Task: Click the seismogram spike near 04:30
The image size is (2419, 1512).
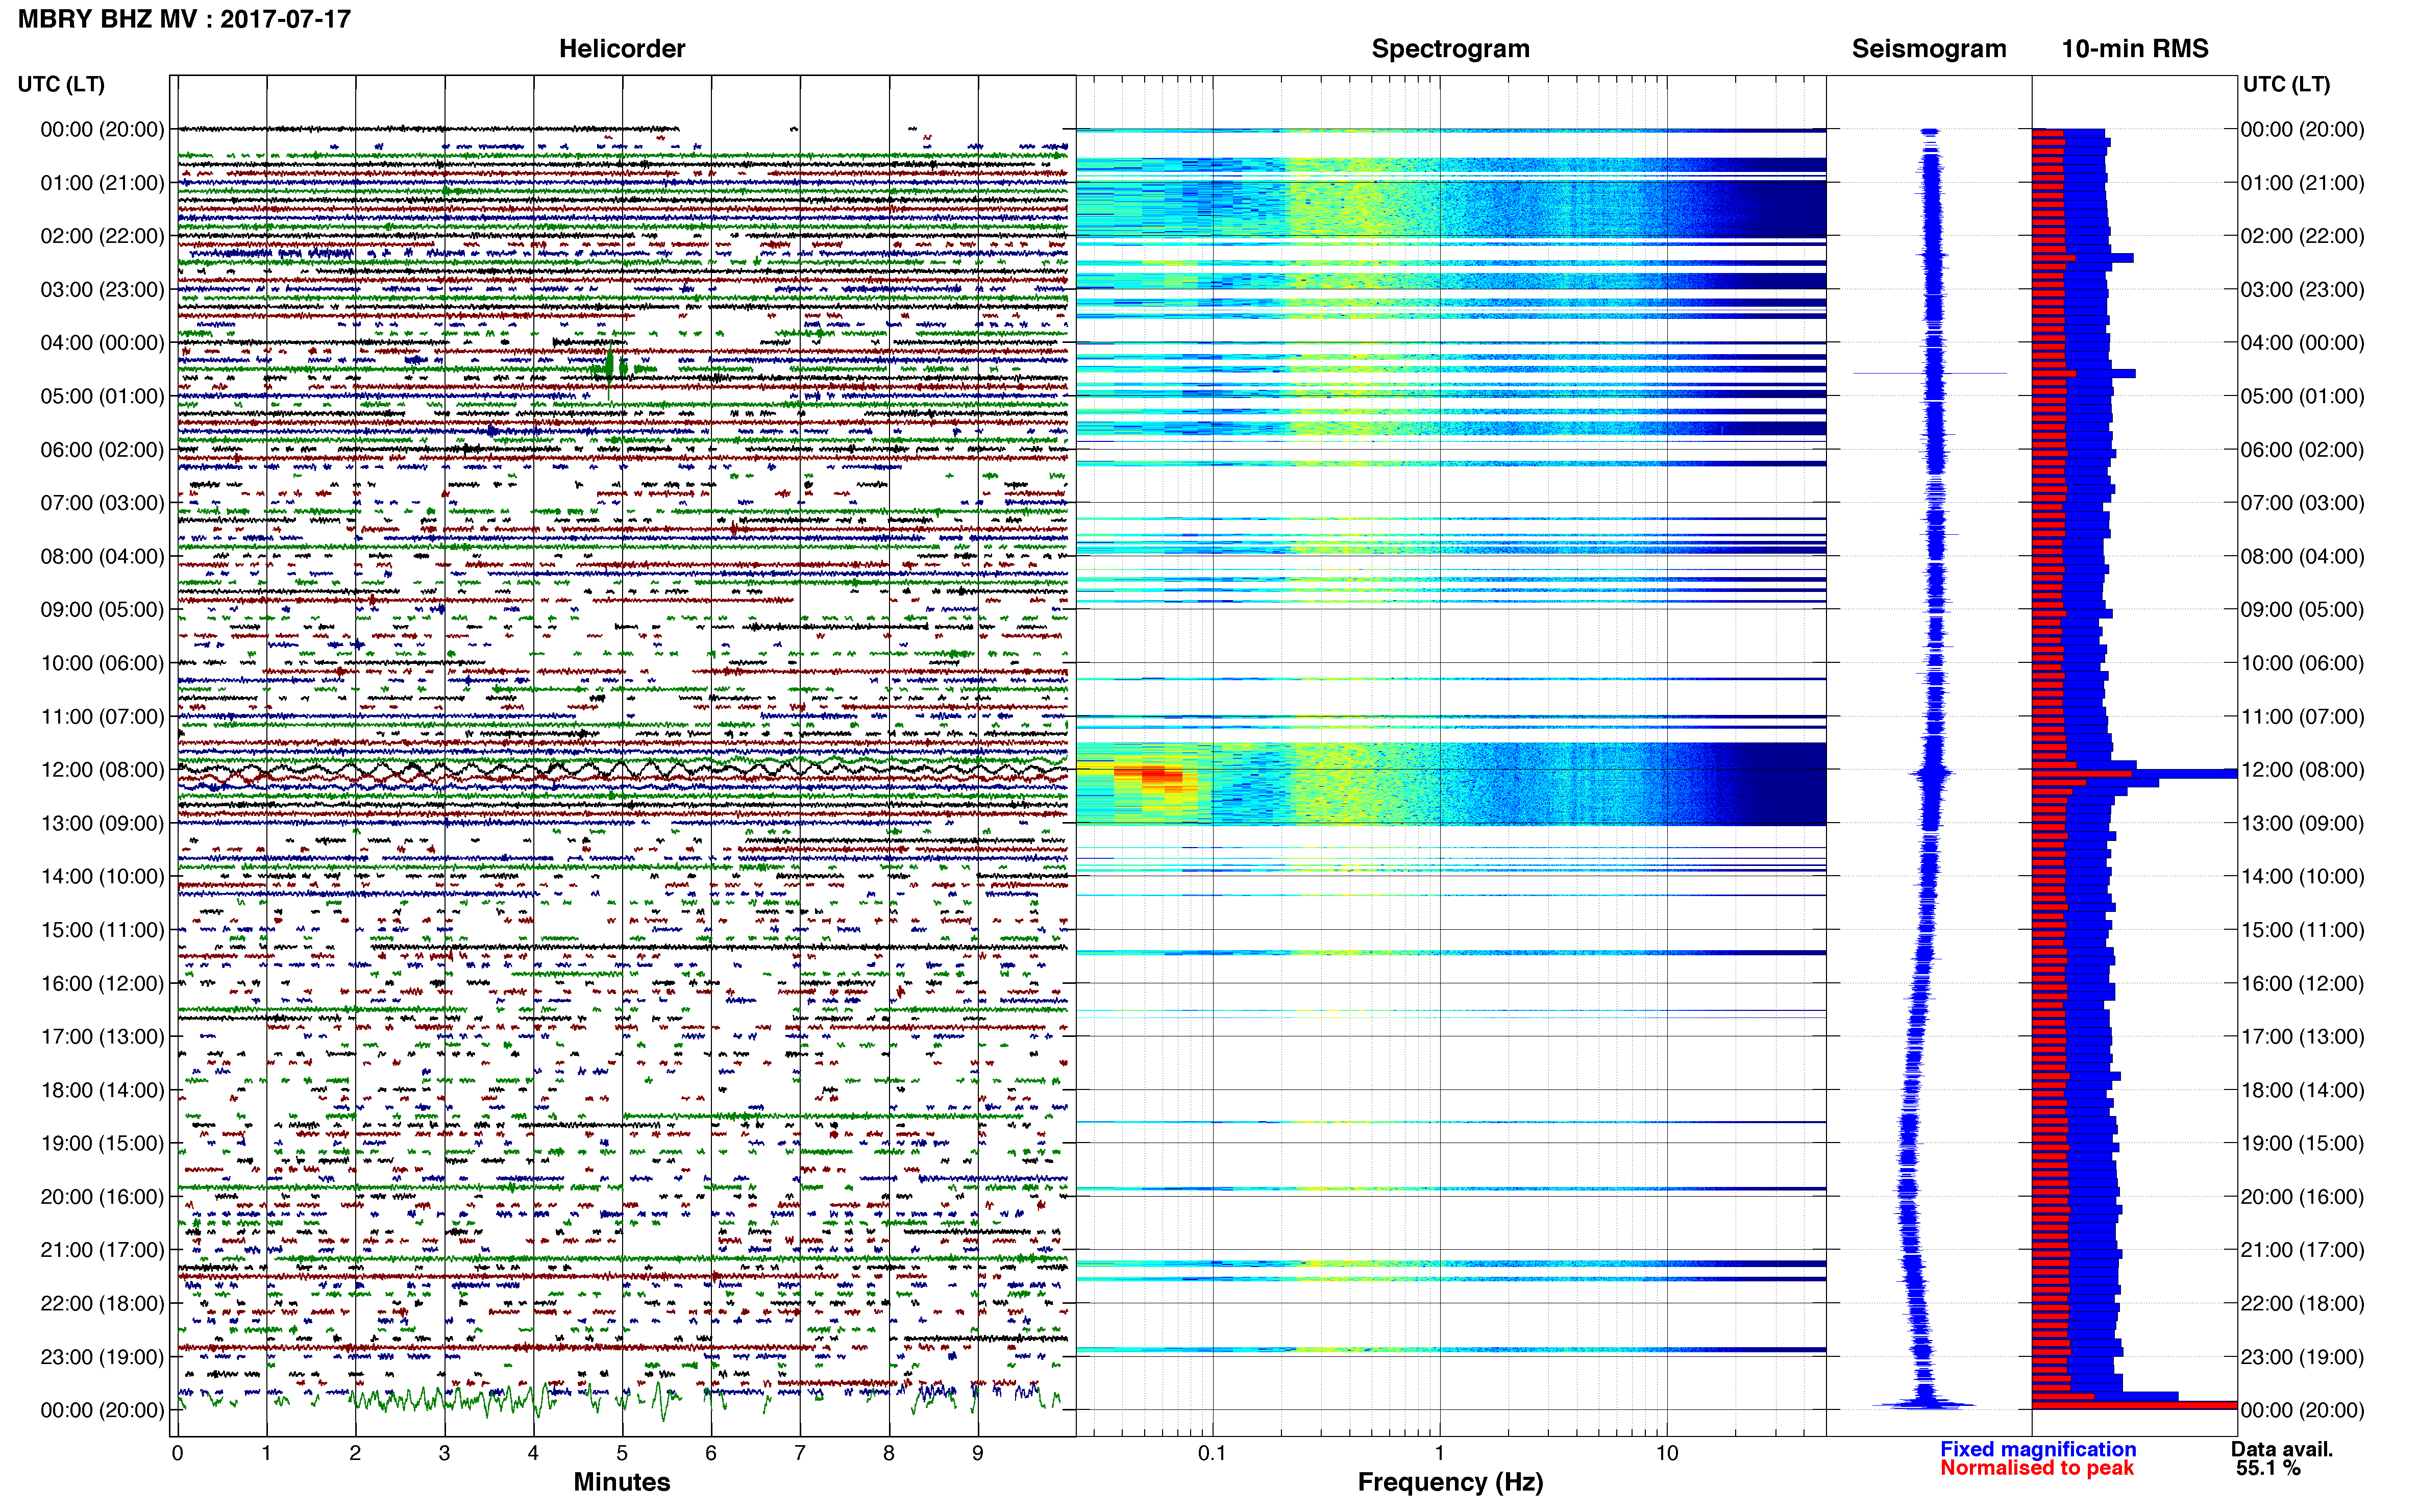Action: [1930, 374]
